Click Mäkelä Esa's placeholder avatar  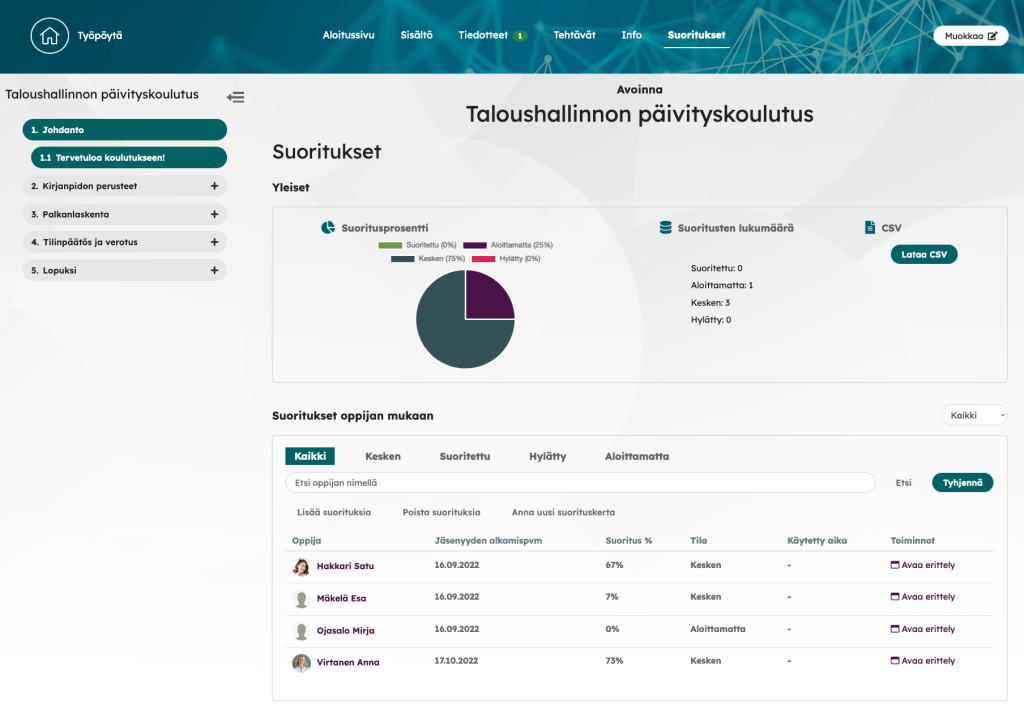[301, 599]
